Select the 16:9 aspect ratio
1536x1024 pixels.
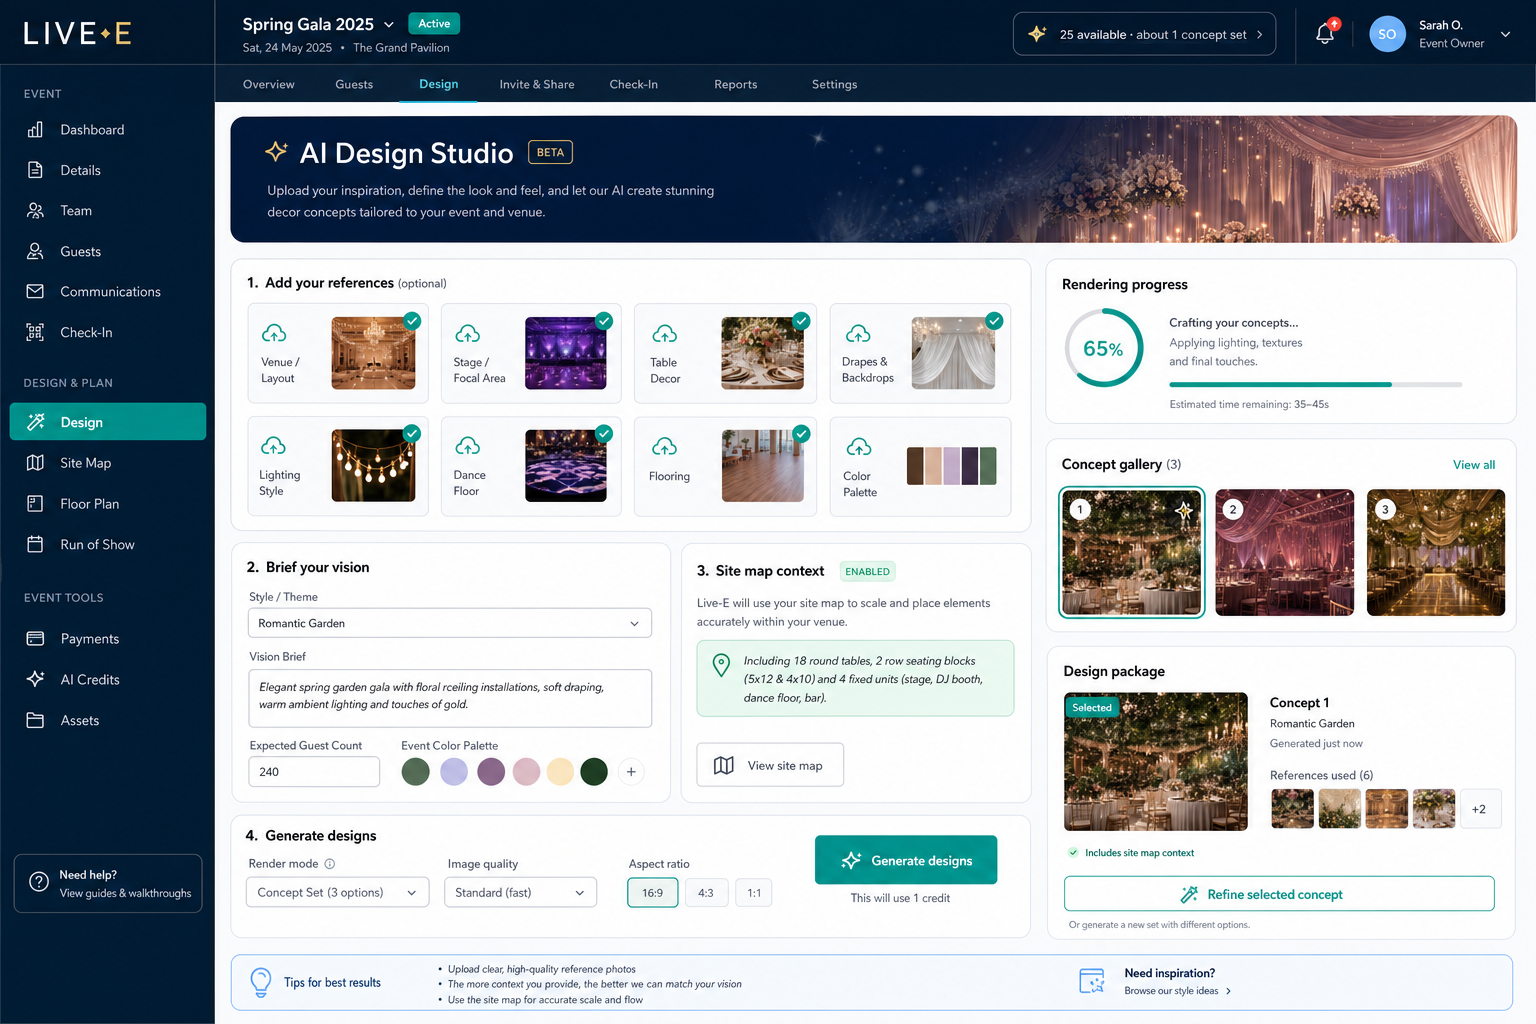coord(653,893)
